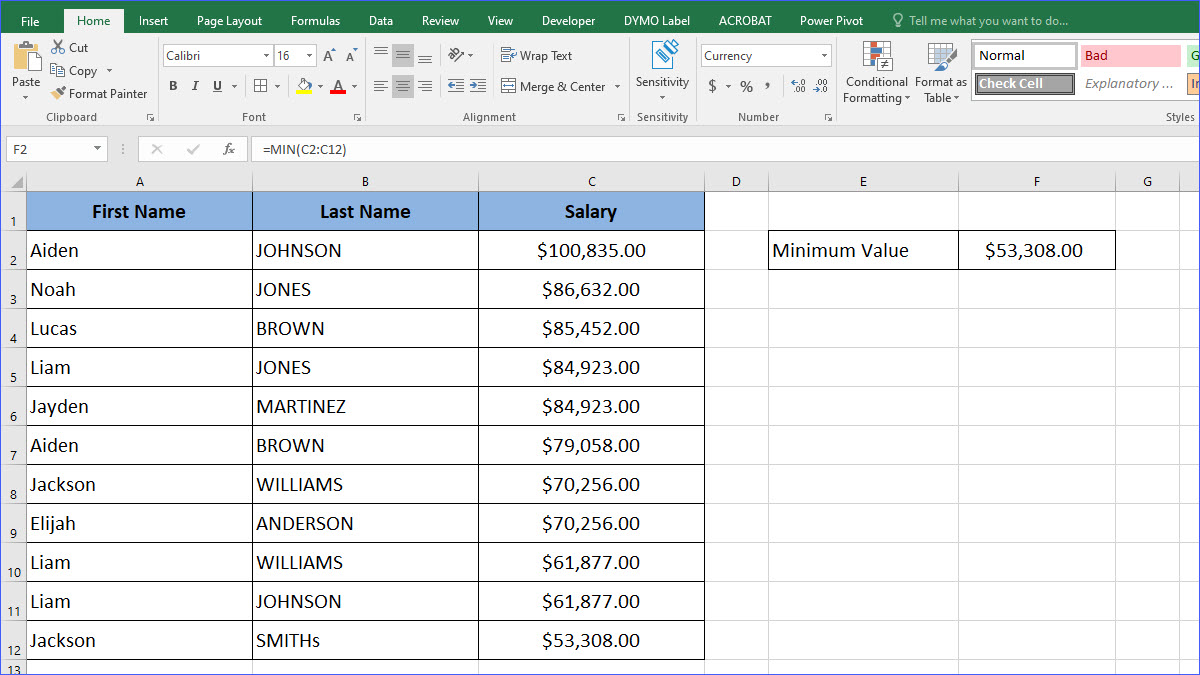The image size is (1200, 675).
Task: Apply accounting dollar number format
Action: 712,87
